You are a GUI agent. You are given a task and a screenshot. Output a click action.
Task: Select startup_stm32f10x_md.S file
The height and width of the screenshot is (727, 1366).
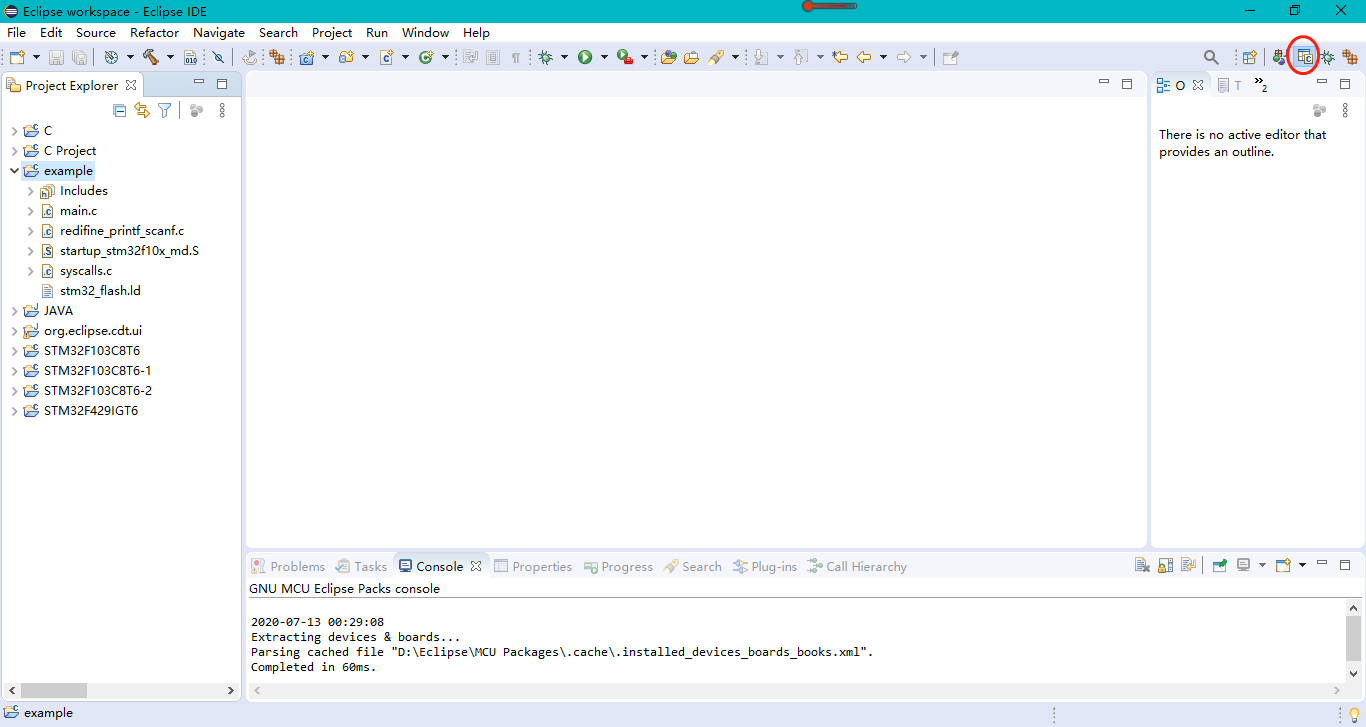[x=129, y=251]
